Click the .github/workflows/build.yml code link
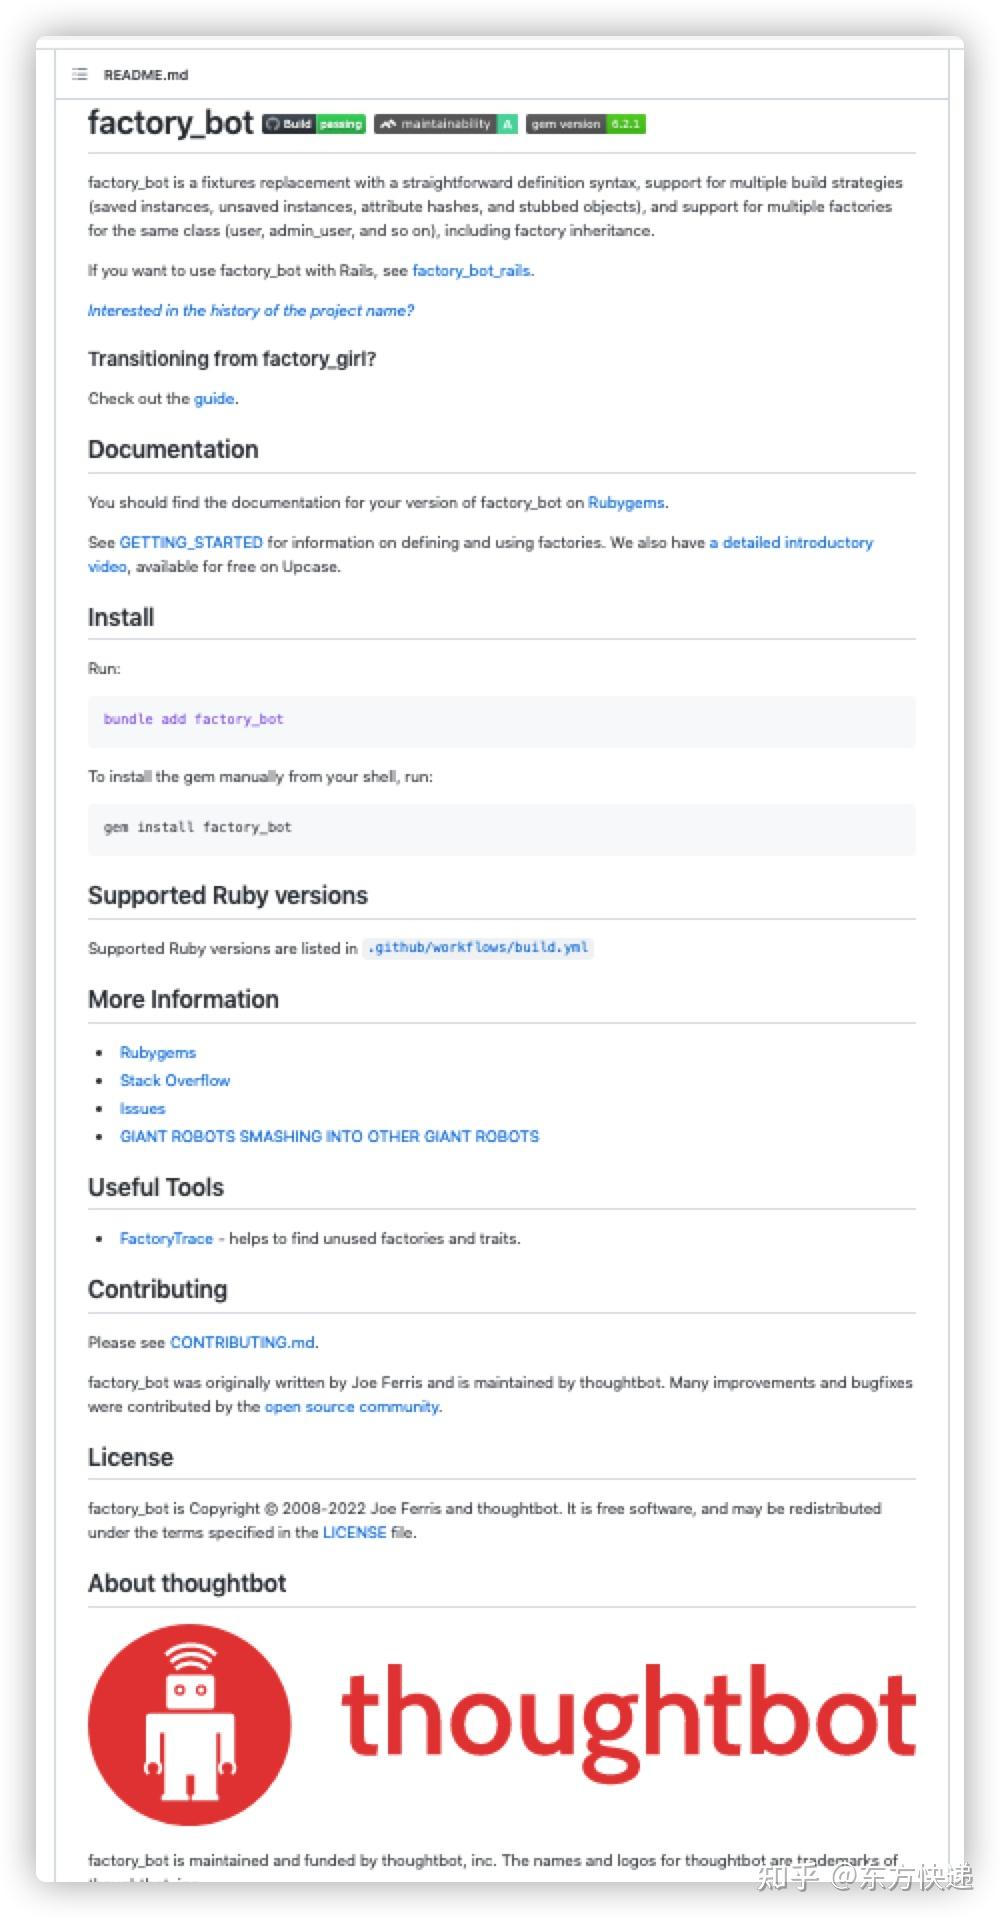Image resolution: width=1000 pixels, height=1918 pixels. pos(478,947)
